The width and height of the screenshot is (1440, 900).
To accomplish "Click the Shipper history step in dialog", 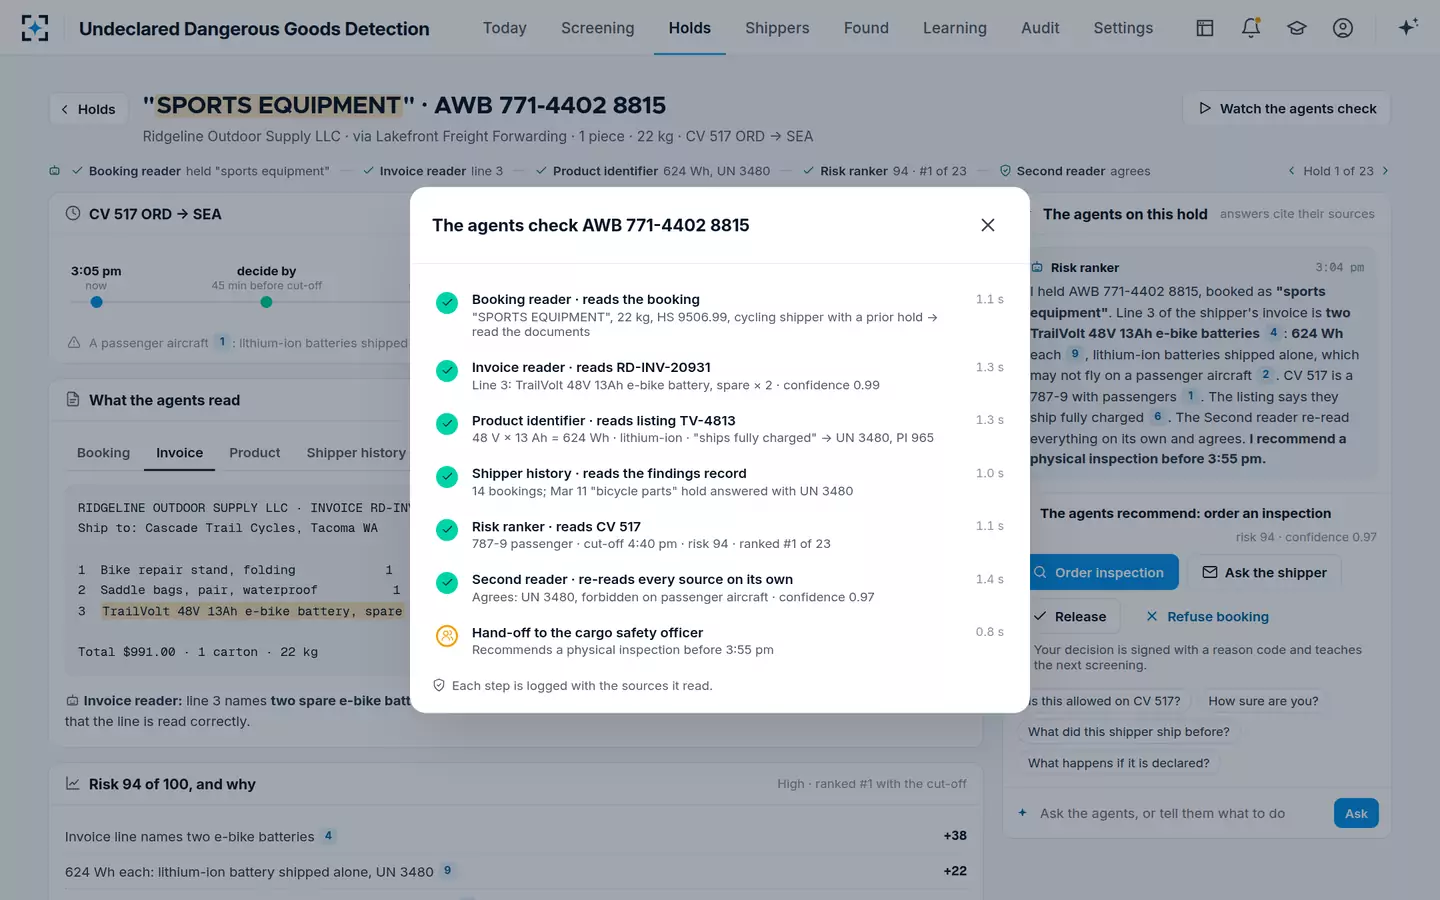I will click(x=720, y=482).
